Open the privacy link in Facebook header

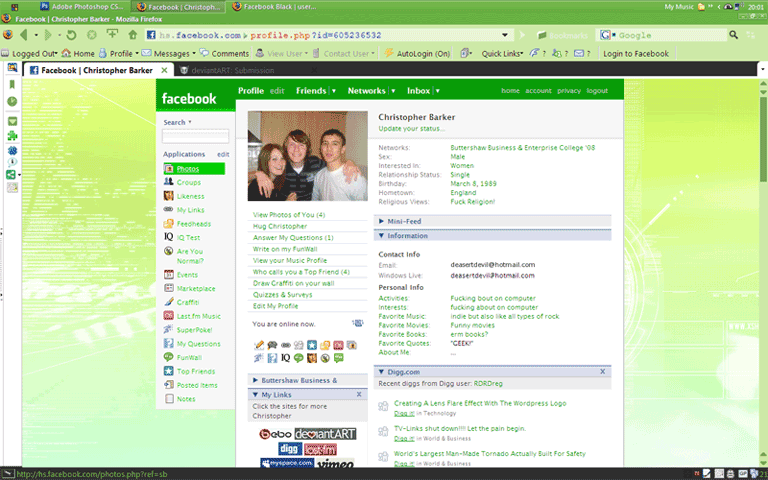[x=569, y=91]
